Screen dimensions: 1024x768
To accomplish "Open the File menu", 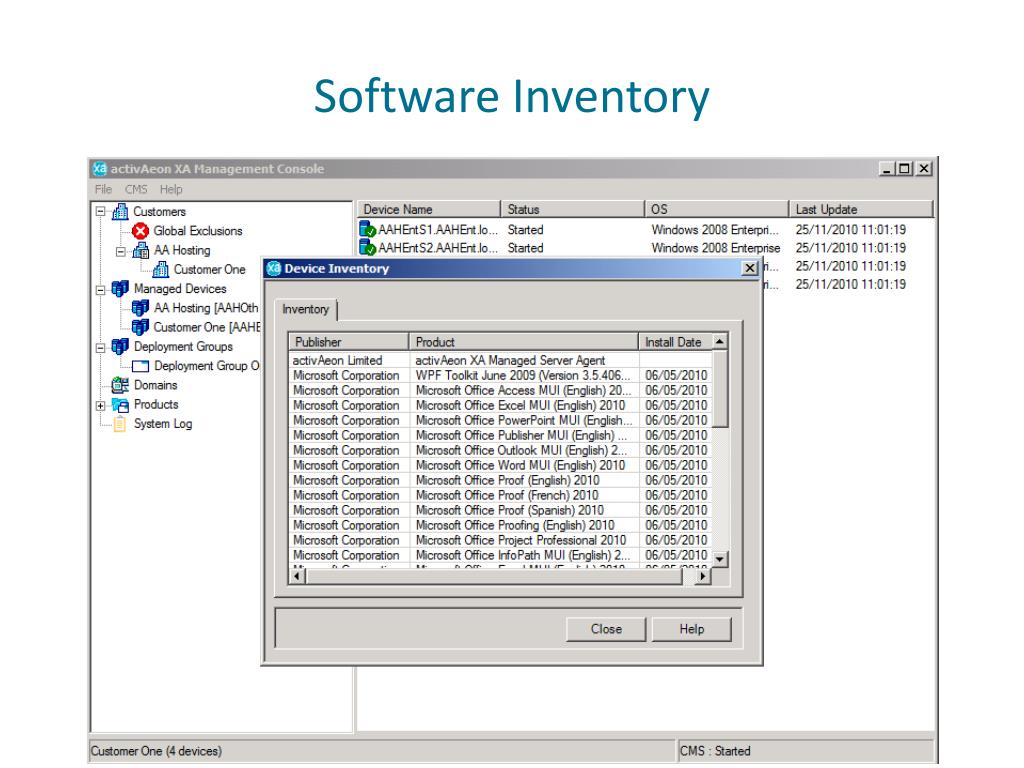I will 103,189.
